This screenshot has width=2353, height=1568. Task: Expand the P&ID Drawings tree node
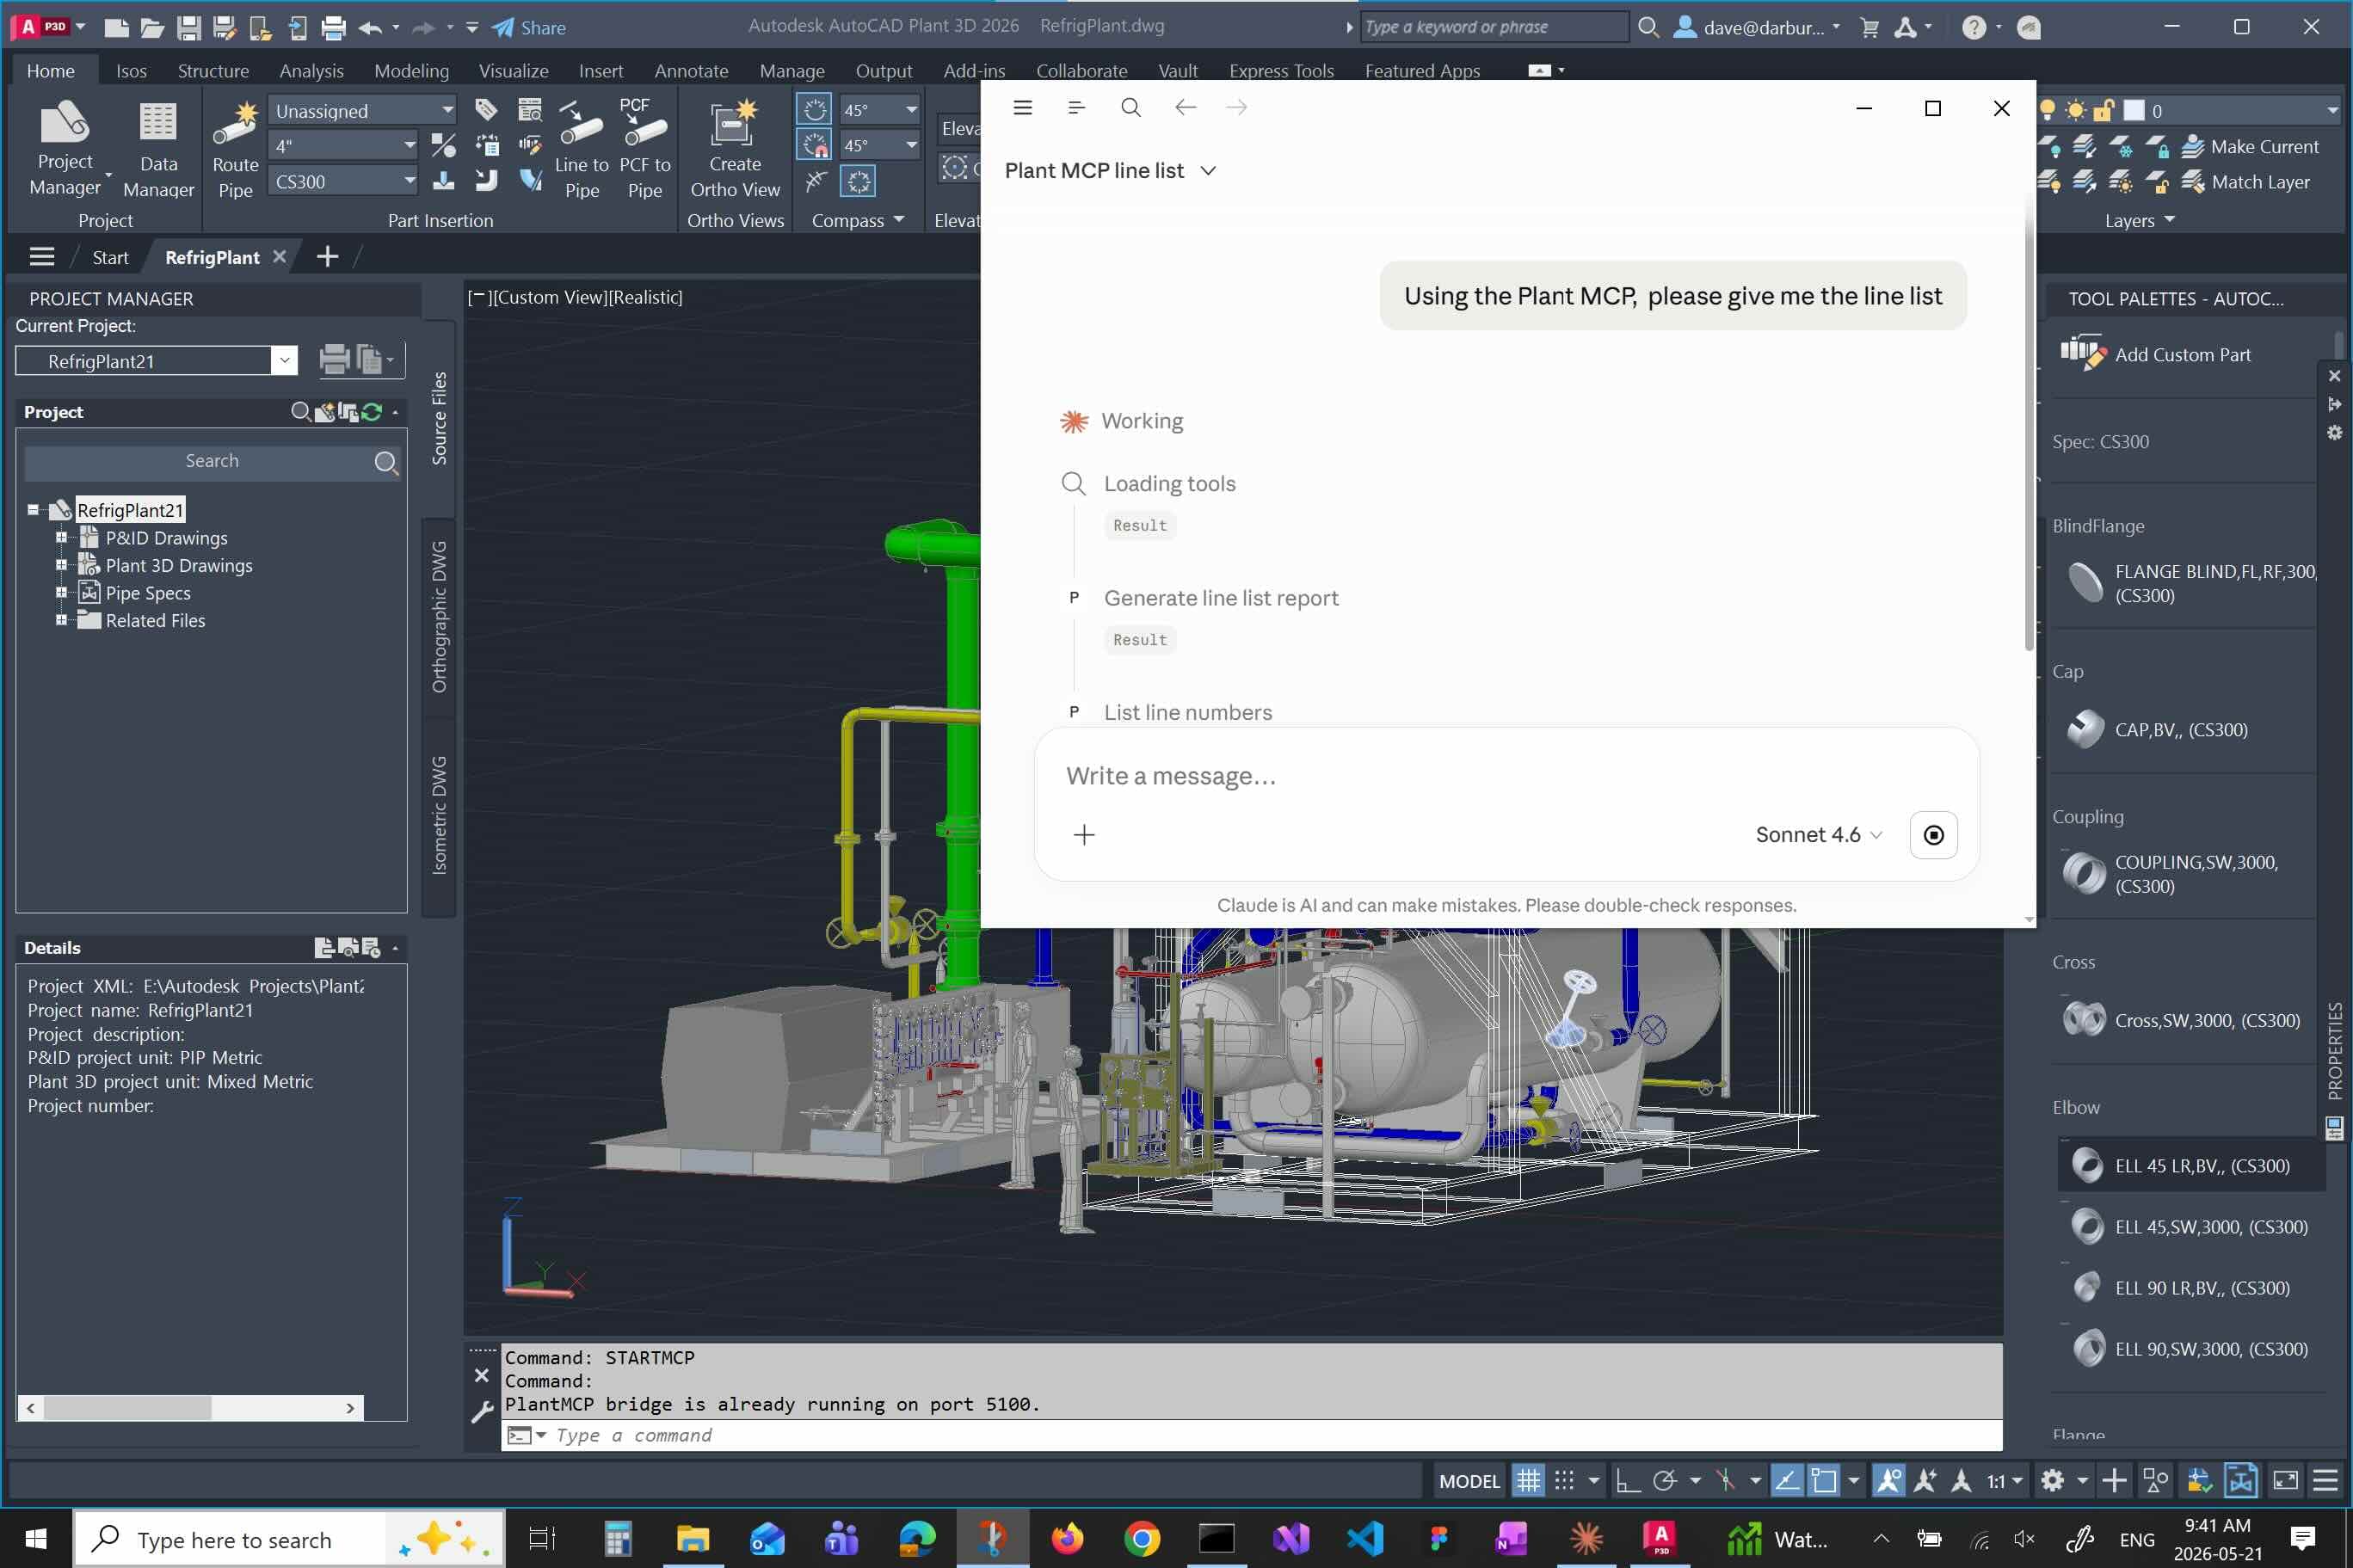(61, 537)
